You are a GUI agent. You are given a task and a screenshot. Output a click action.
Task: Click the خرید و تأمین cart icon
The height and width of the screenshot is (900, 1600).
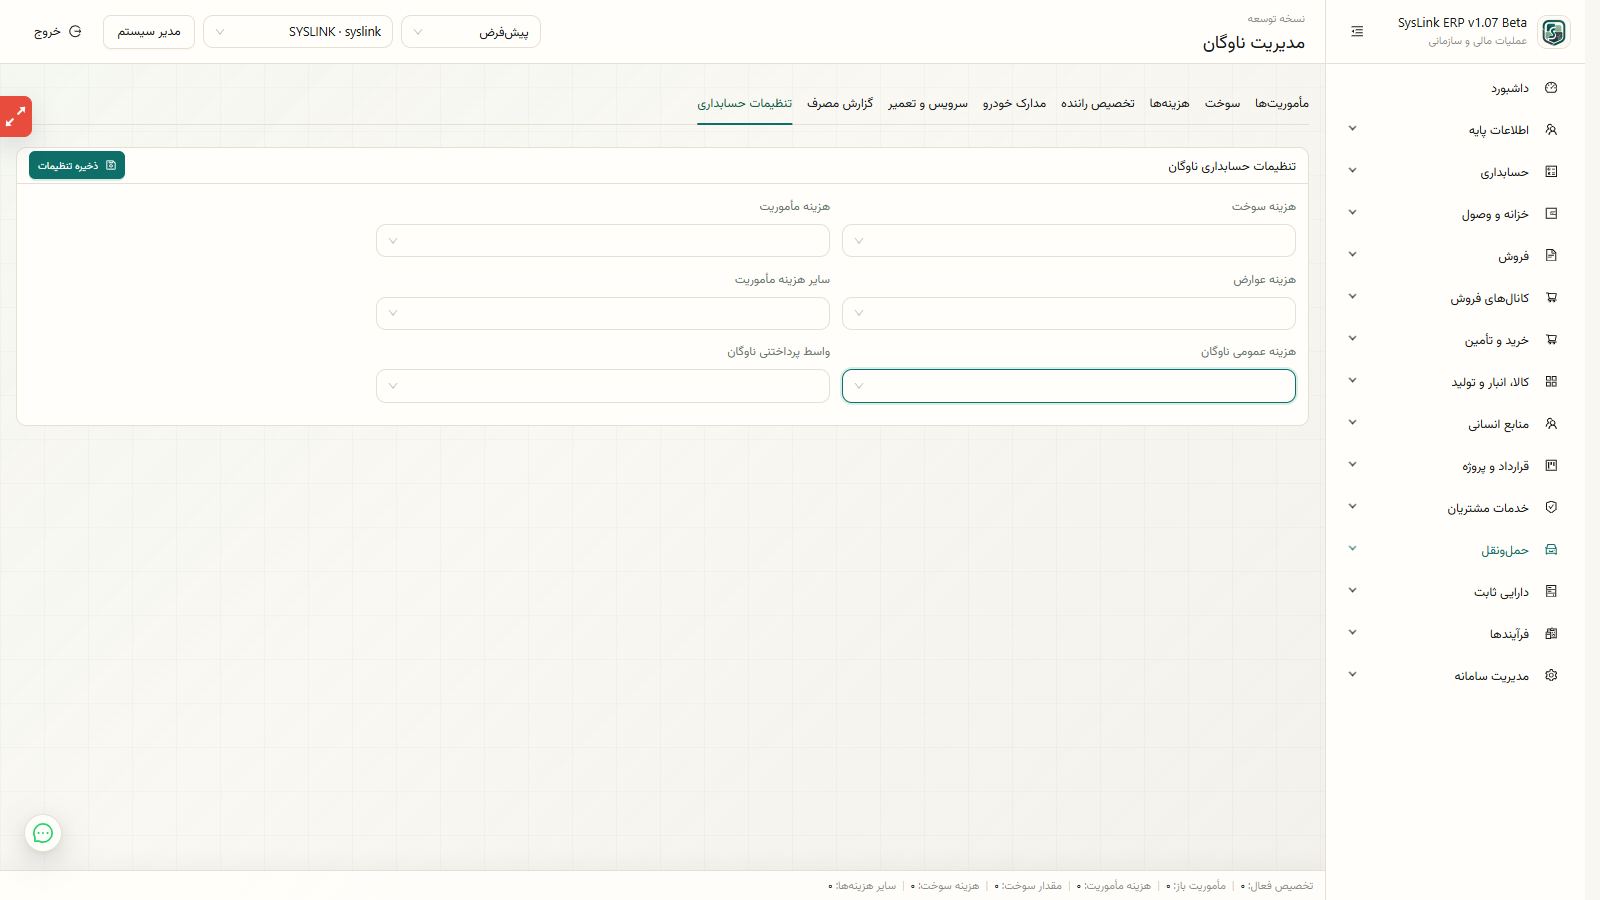click(x=1551, y=340)
